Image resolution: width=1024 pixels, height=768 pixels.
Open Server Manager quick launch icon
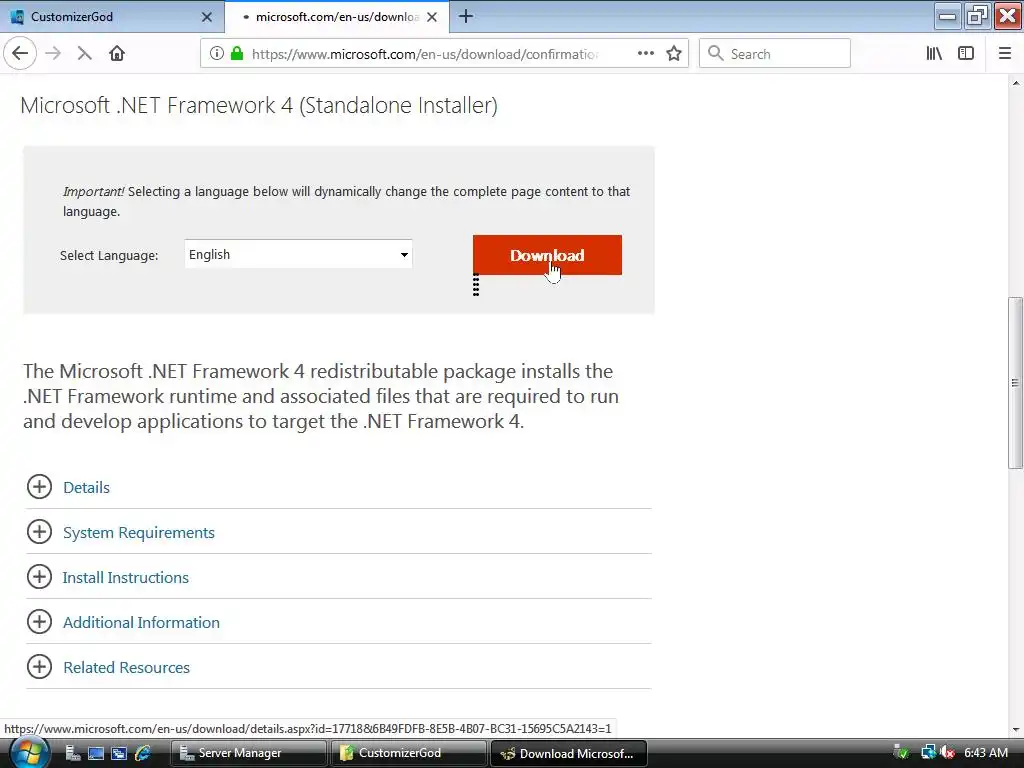pos(72,754)
